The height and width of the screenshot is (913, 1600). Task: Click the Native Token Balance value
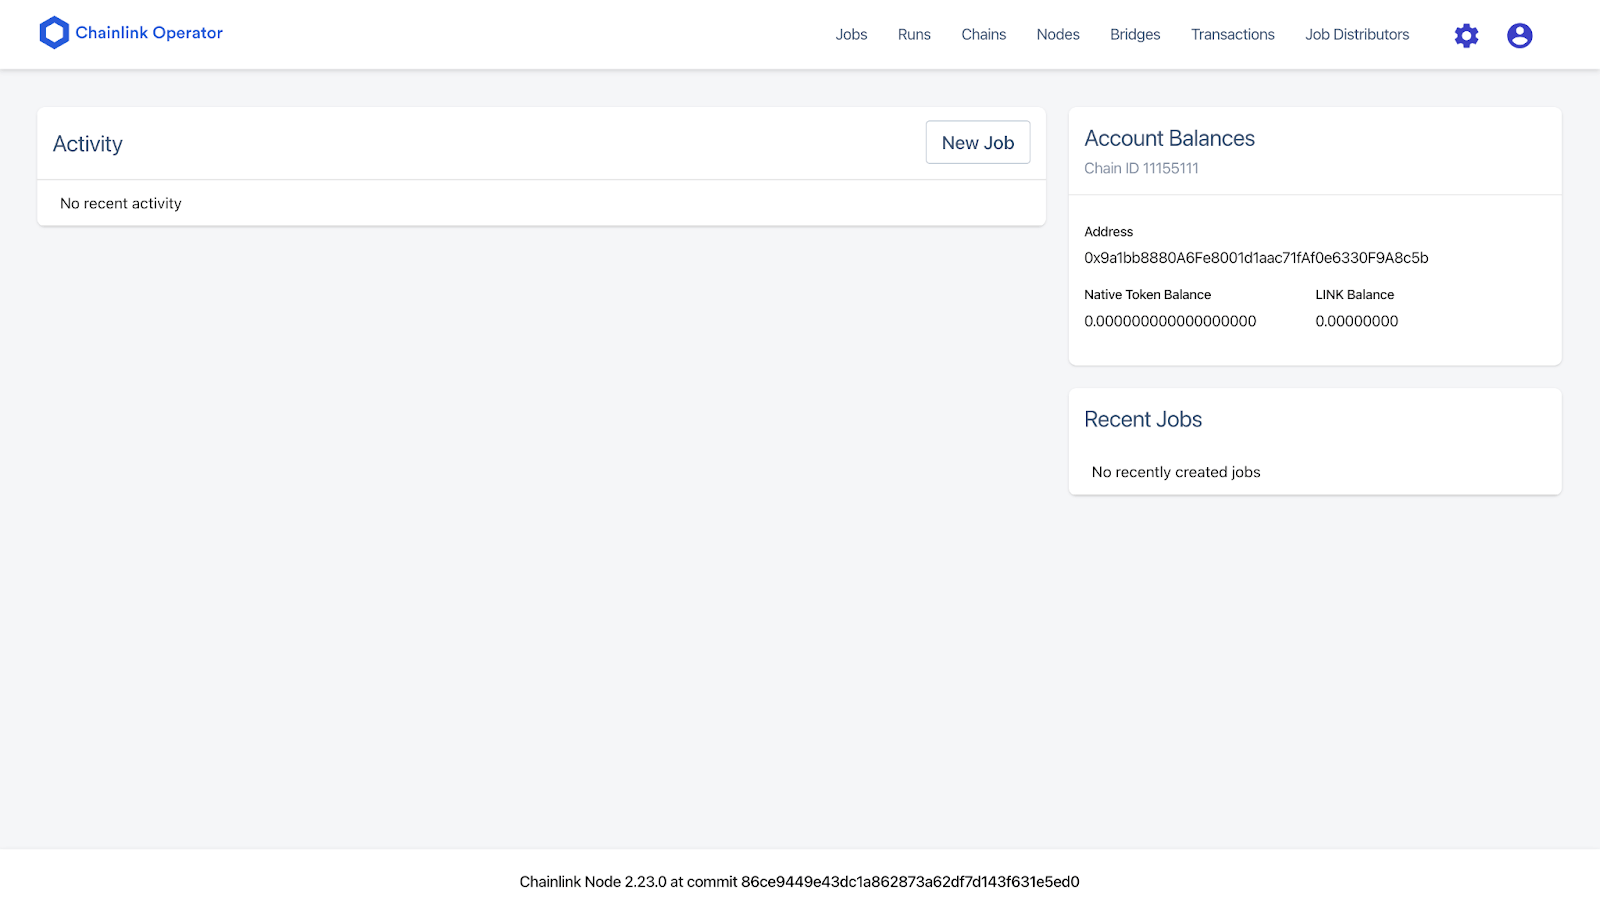(1170, 321)
